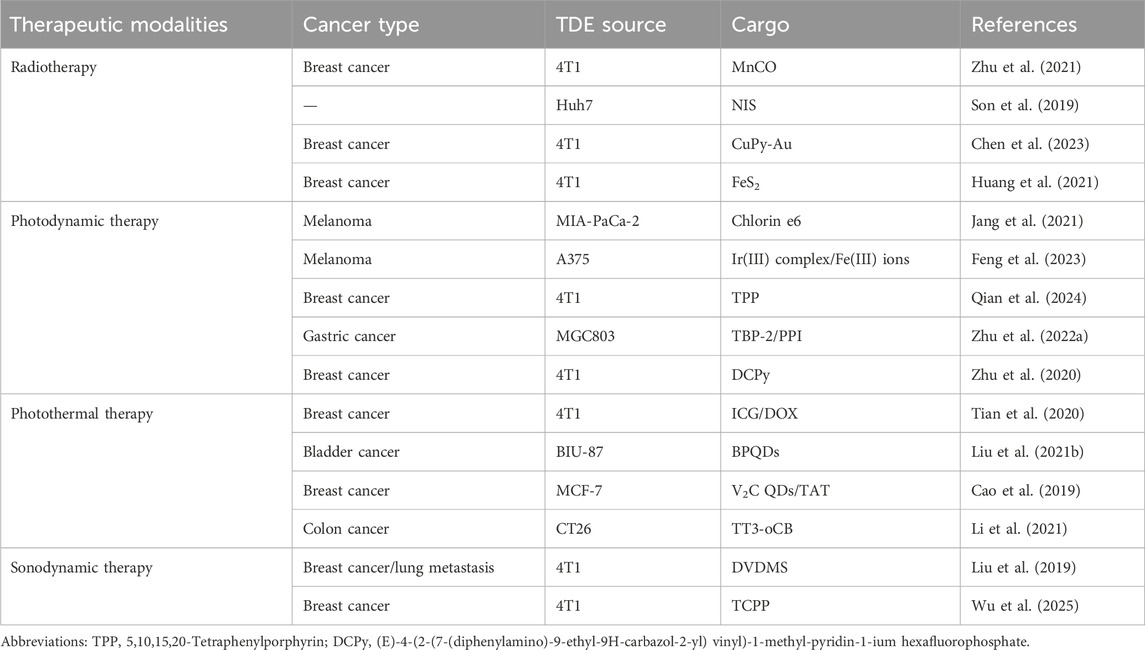Open the Feng et al. (2023) citation
The image size is (1145, 650).
coord(1028,259)
